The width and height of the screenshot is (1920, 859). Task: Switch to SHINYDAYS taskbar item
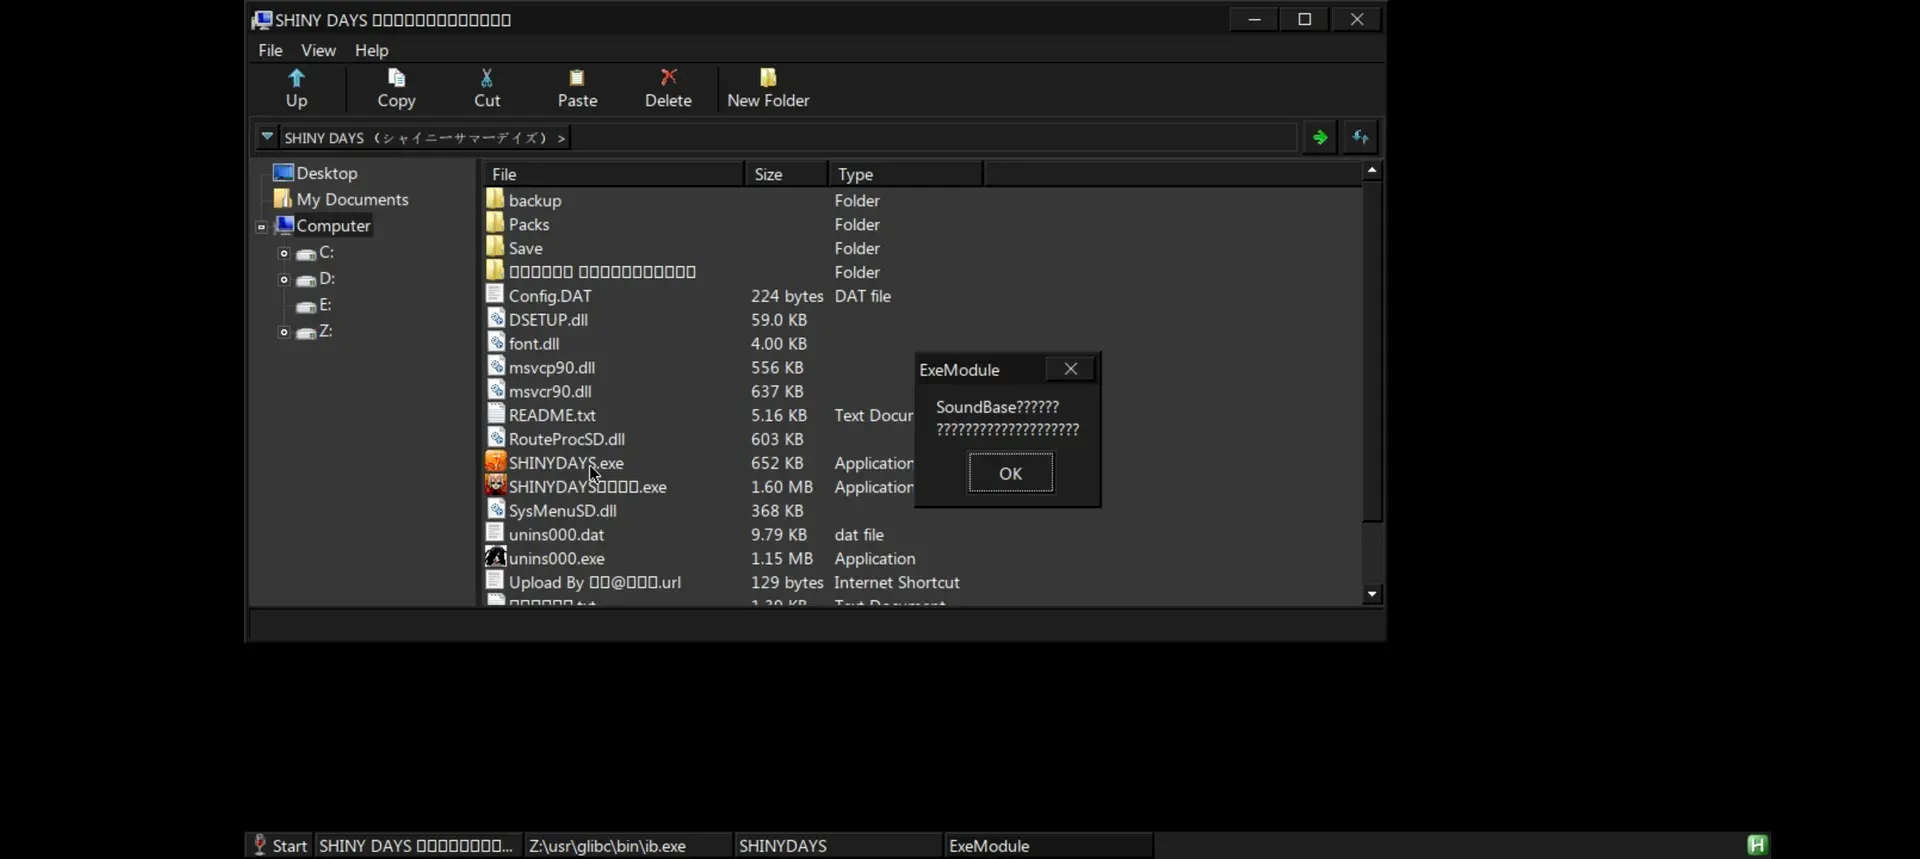click(837, 846)
